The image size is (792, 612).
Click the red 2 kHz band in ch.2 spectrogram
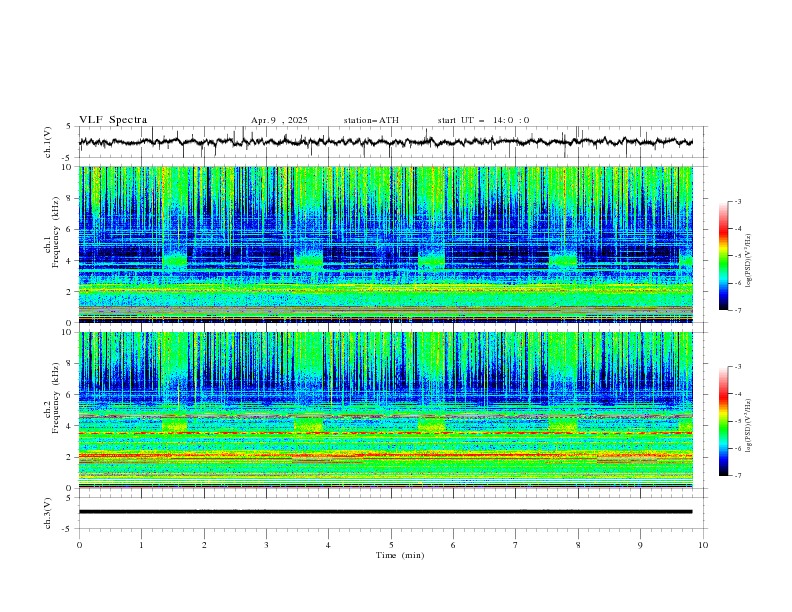[385, 455]
